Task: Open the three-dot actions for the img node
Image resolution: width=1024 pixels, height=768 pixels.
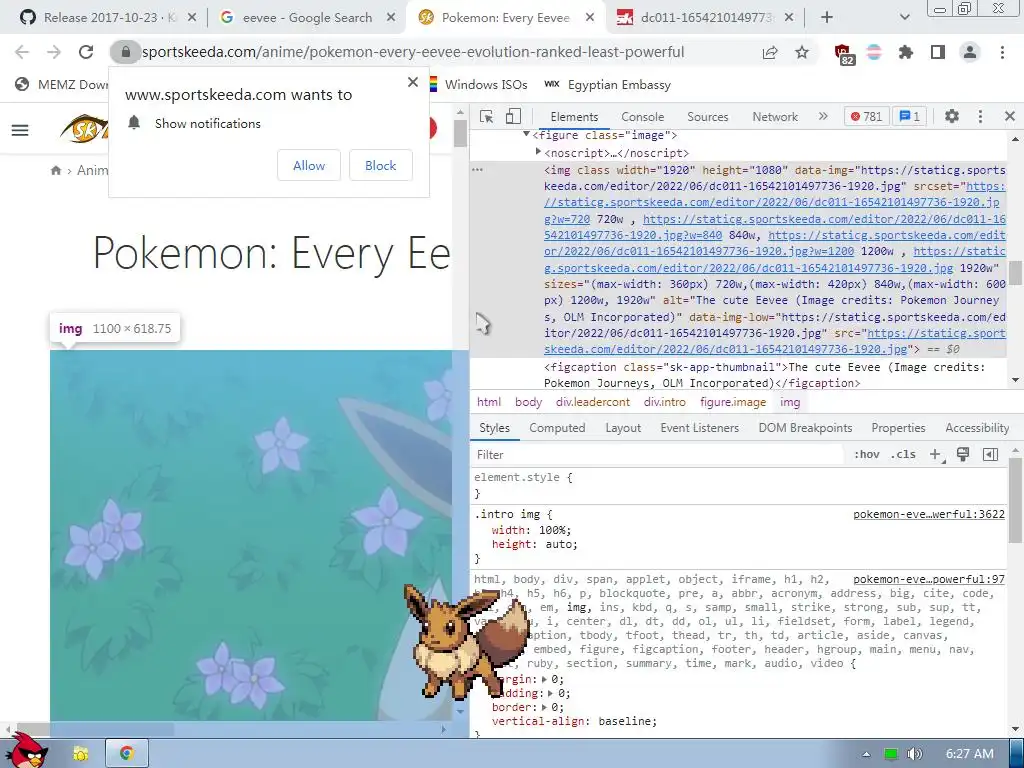Action: click(477, 169)
